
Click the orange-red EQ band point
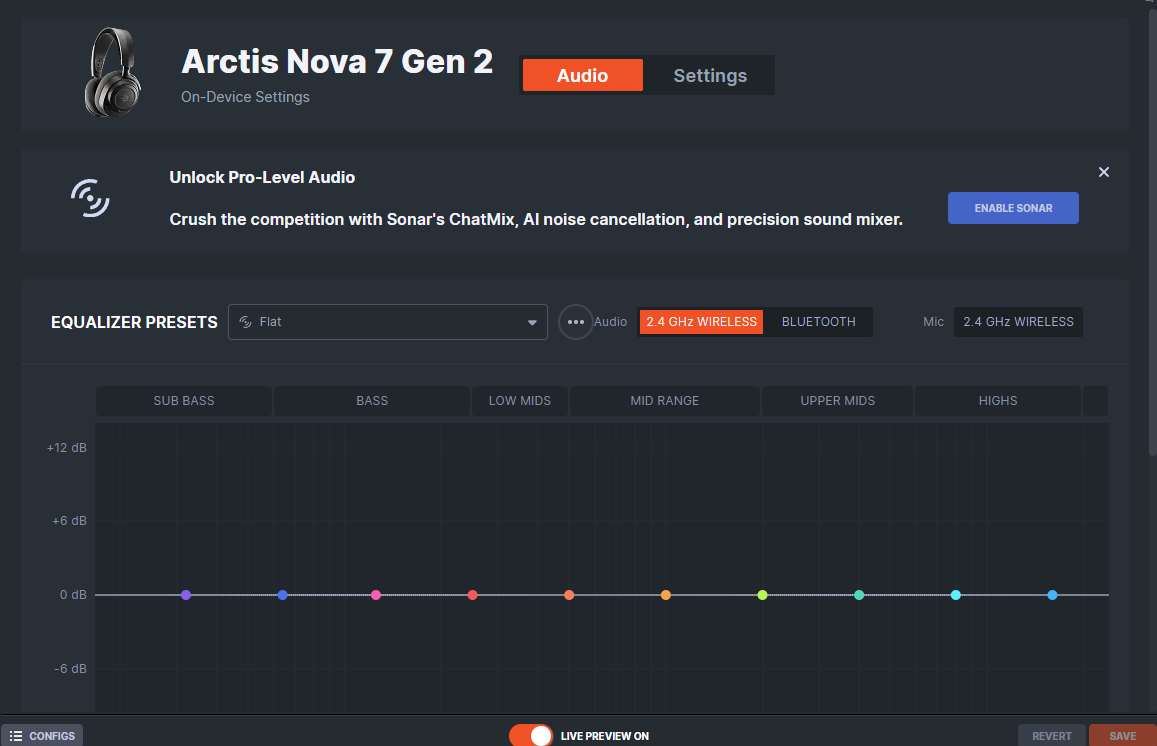tap(569, 595)
